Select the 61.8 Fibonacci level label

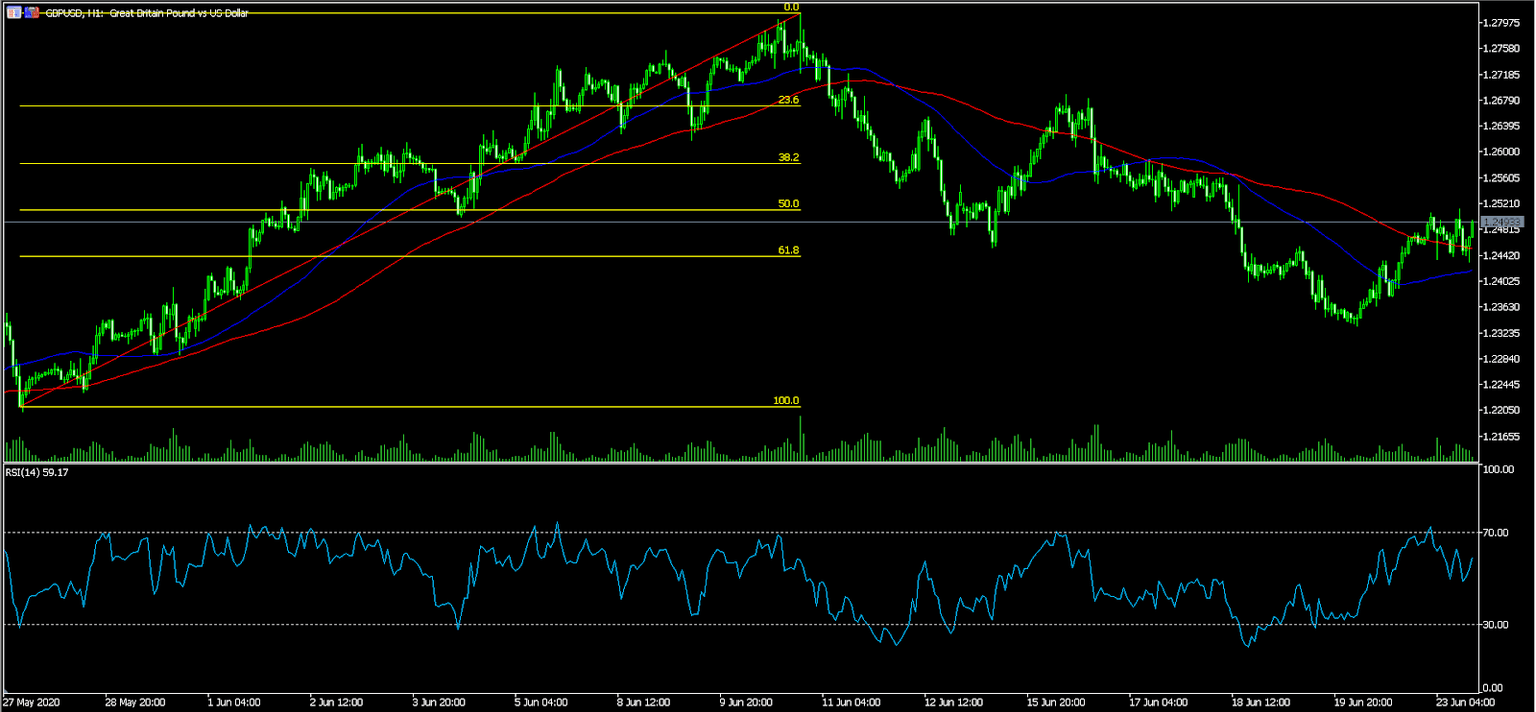789,251
